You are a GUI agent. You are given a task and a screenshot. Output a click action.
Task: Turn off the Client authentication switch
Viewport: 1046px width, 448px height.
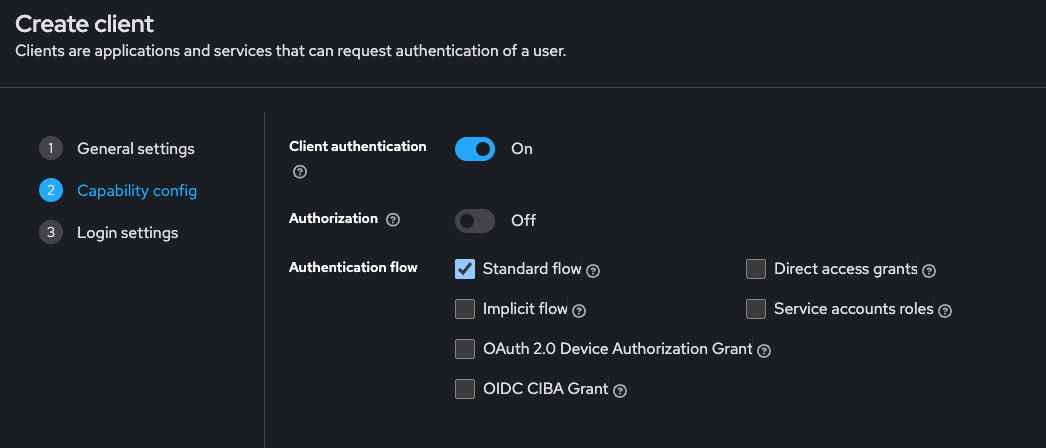[475, 149]
